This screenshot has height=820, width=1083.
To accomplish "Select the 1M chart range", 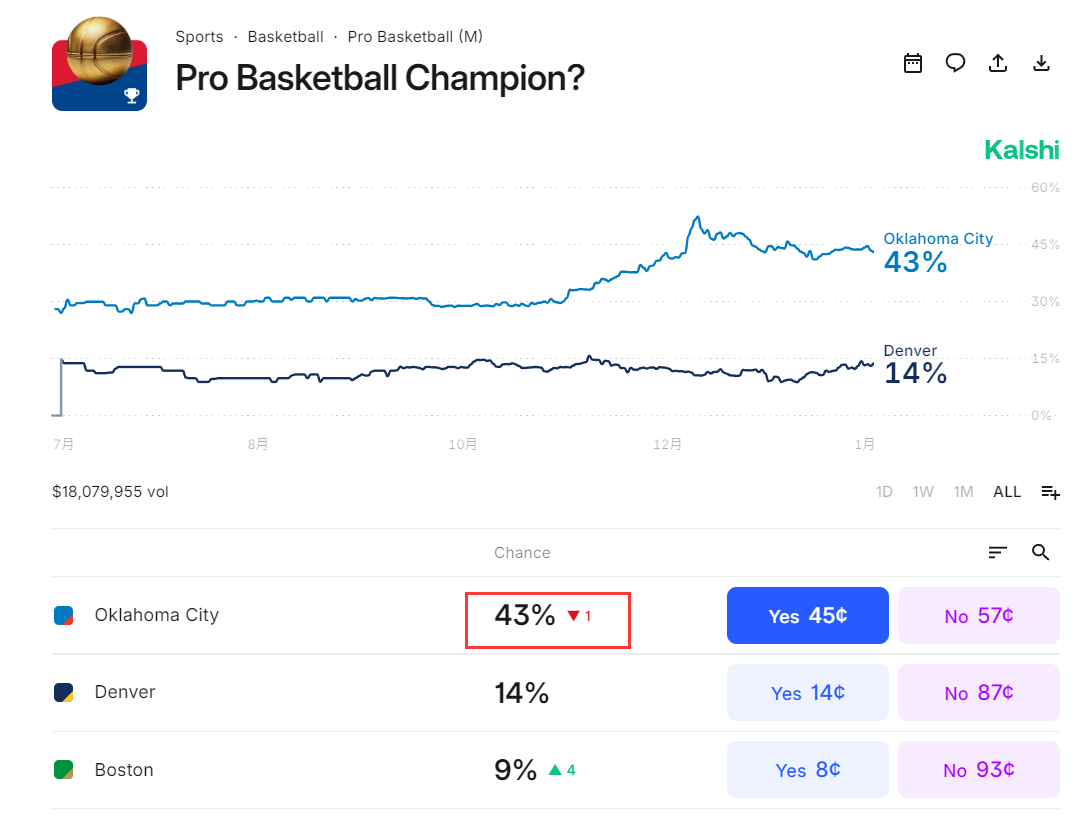I will (x=963, y=492).
